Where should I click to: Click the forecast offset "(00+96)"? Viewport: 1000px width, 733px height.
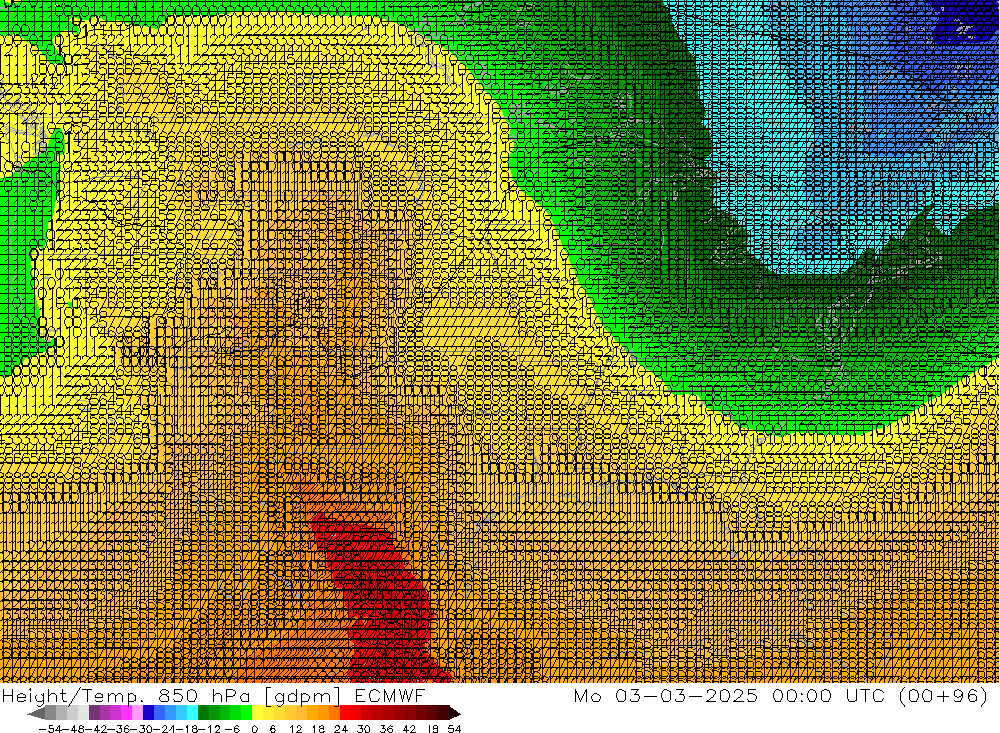coord(943,695)
